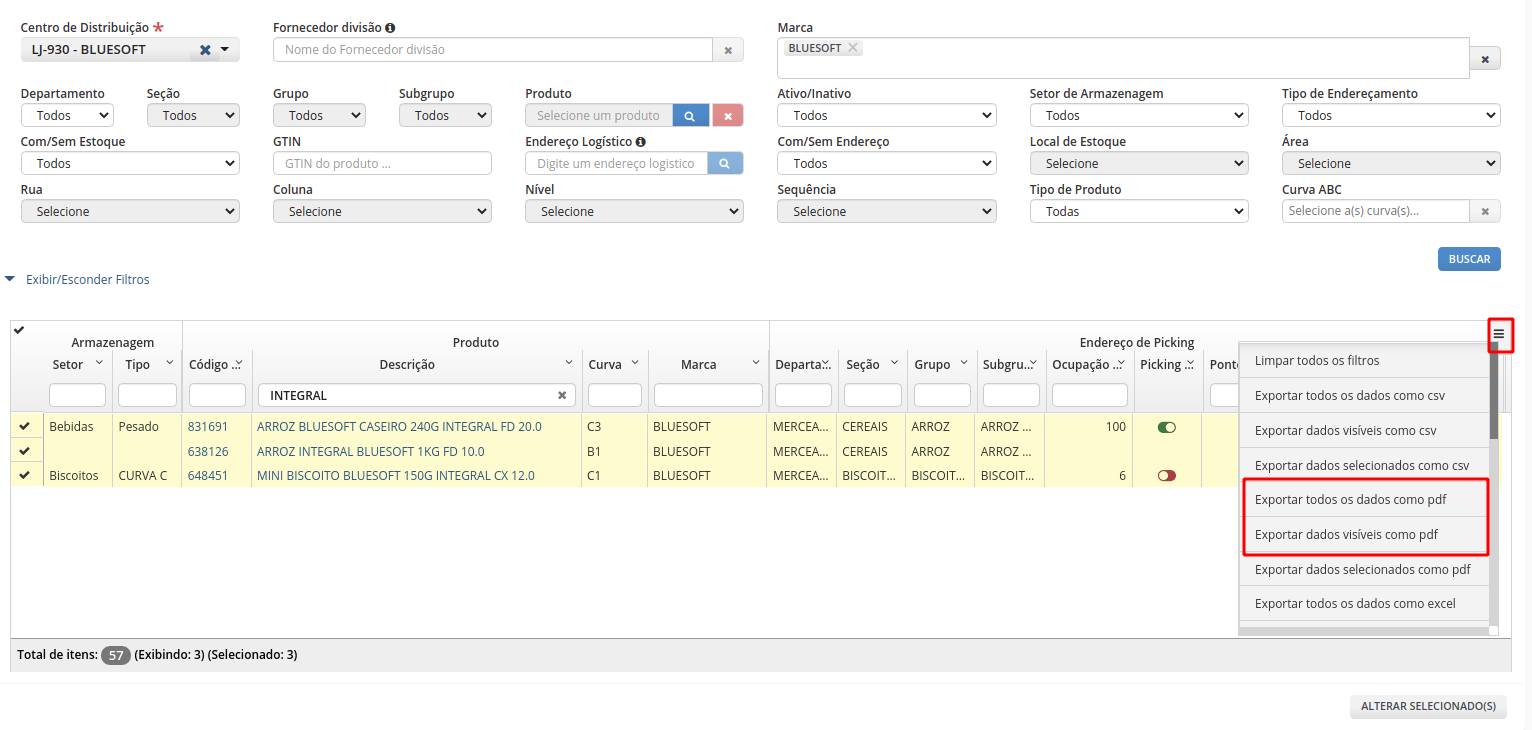The image size is (1532, 730).
Task: Clear the Centro de Distribuição selection with the X icon
Action: [x=205, y=50]
